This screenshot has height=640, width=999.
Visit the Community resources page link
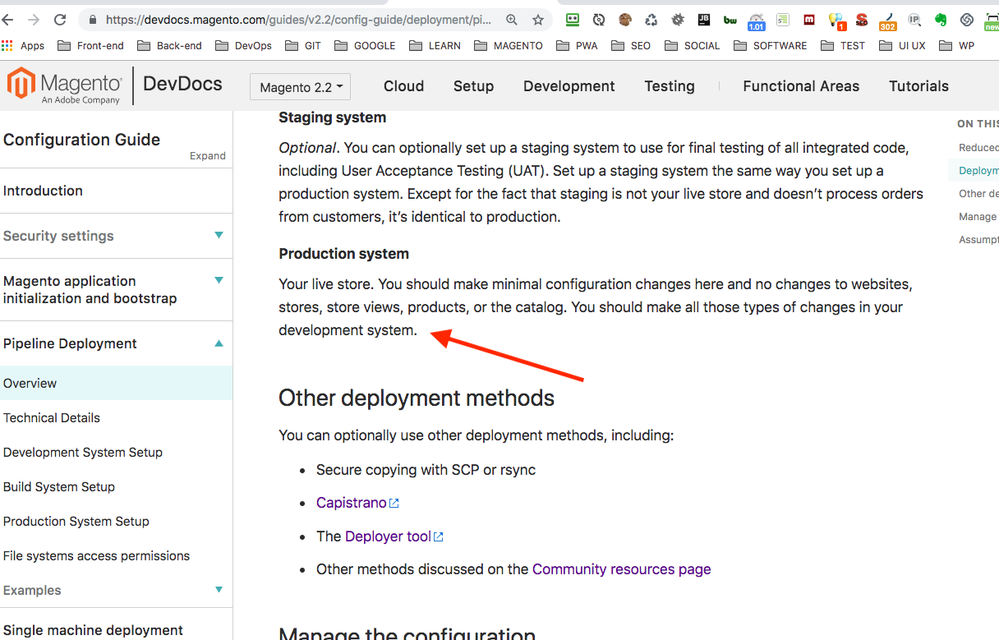[621, 569]
